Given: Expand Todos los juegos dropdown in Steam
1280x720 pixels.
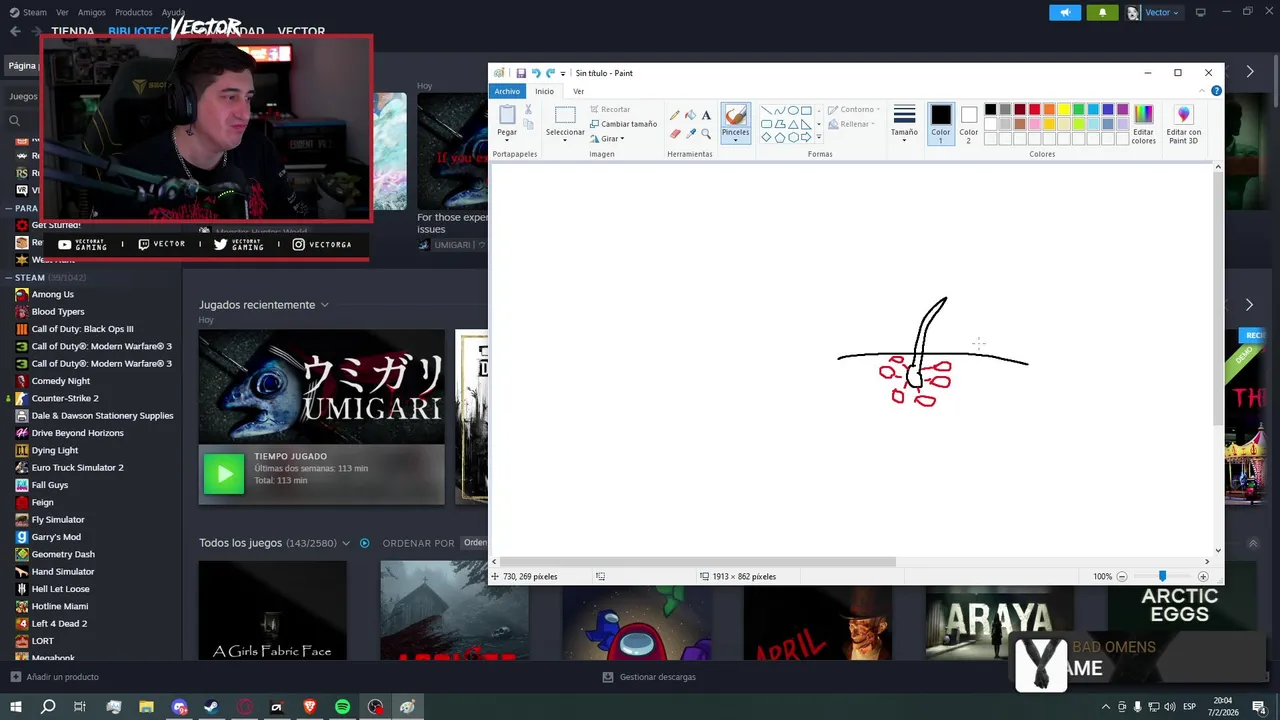Looking at the screenshot, I should pos(346,543).
